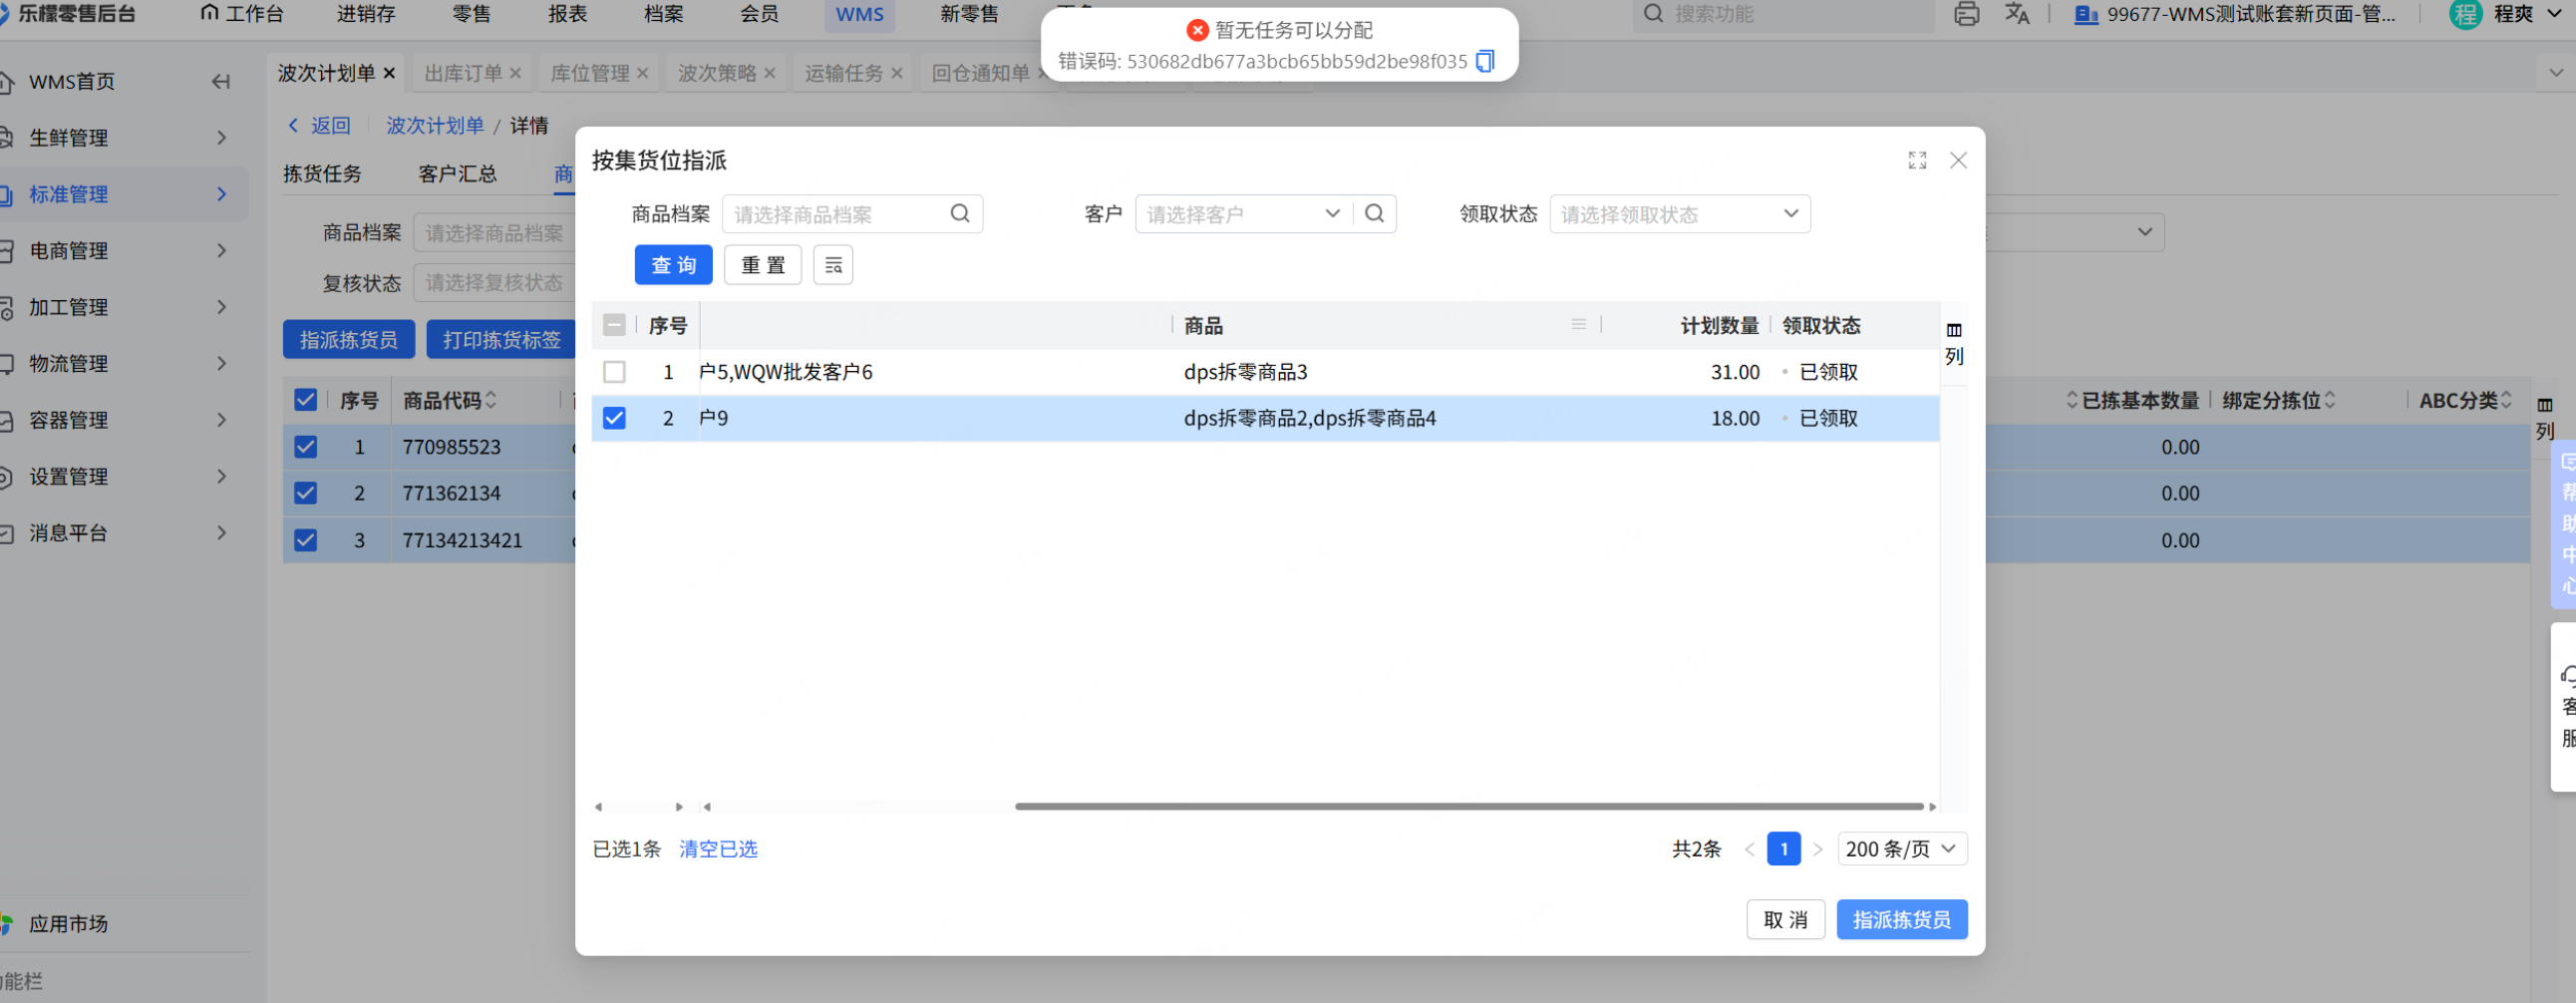Open the 商品 column menu icon

click(x=1579, y=324)
